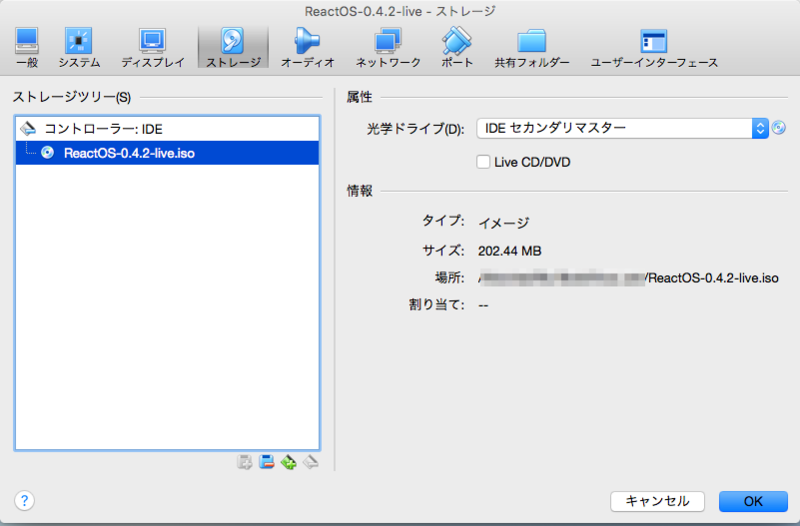This screenshot has width=800, height=526.
Task: Click the 202.44 MB size value
Action: [509, 251]
